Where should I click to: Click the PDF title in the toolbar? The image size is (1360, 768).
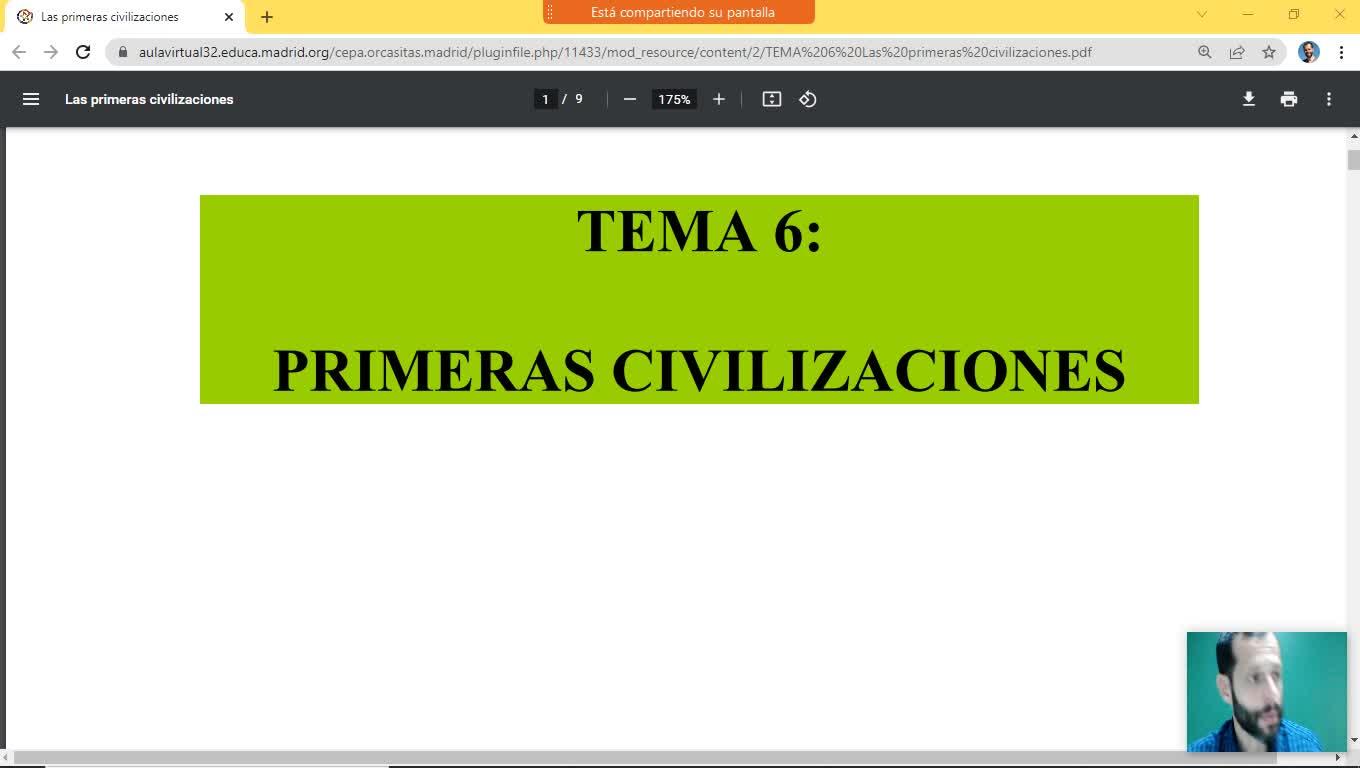point(149,99)
